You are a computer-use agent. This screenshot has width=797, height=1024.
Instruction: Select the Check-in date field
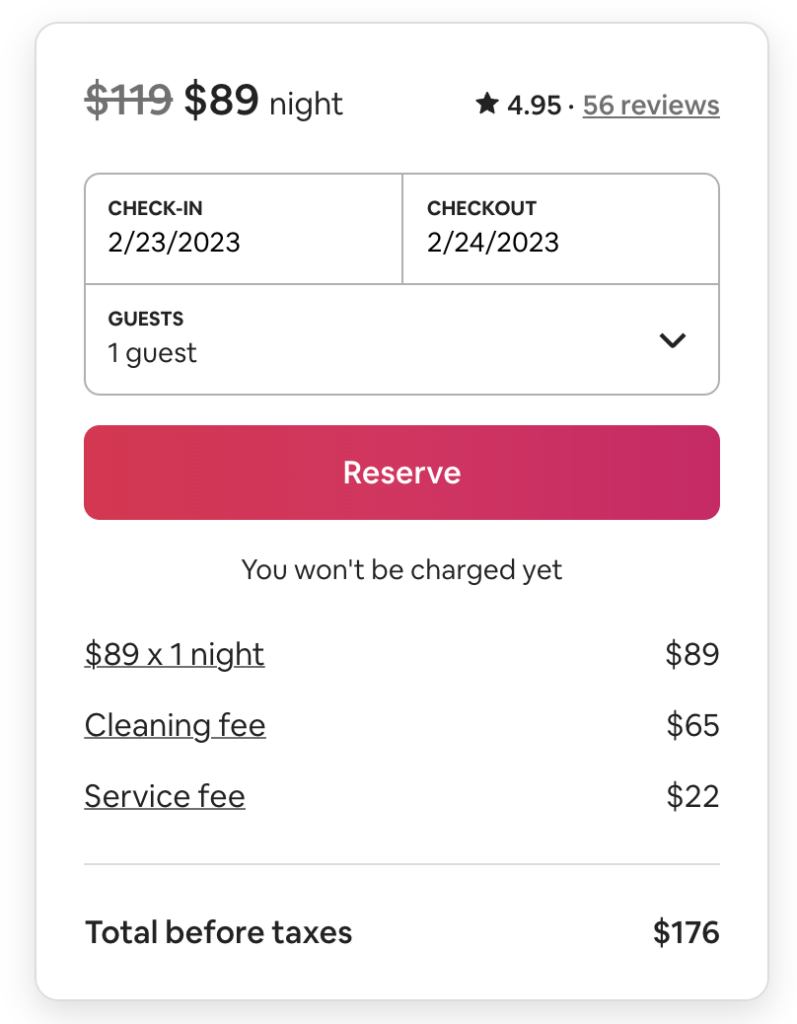244,229
